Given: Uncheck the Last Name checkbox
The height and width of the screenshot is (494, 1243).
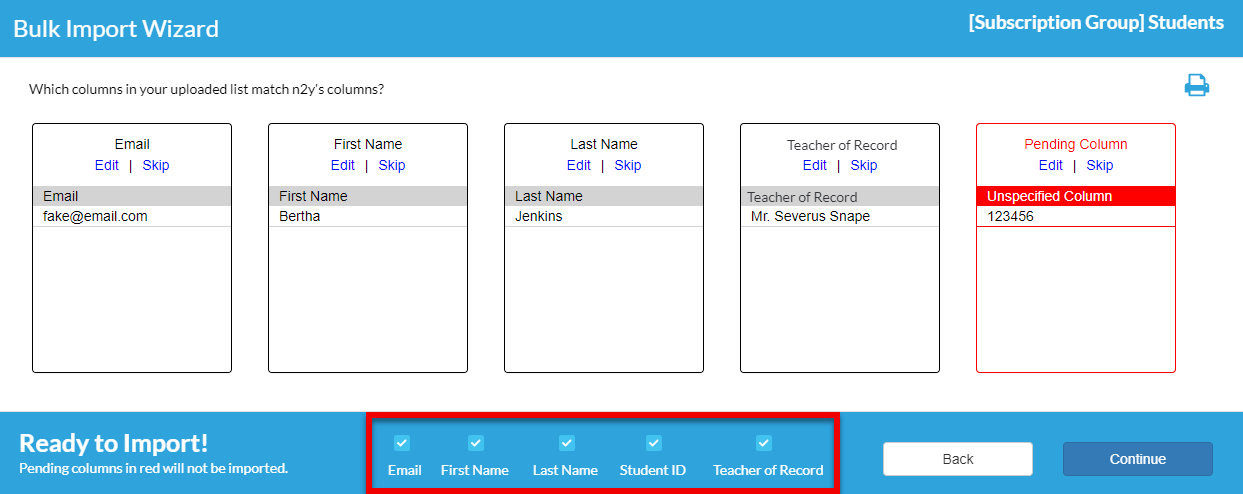Looking at the screenshot, I should click(x=566, y=443).
